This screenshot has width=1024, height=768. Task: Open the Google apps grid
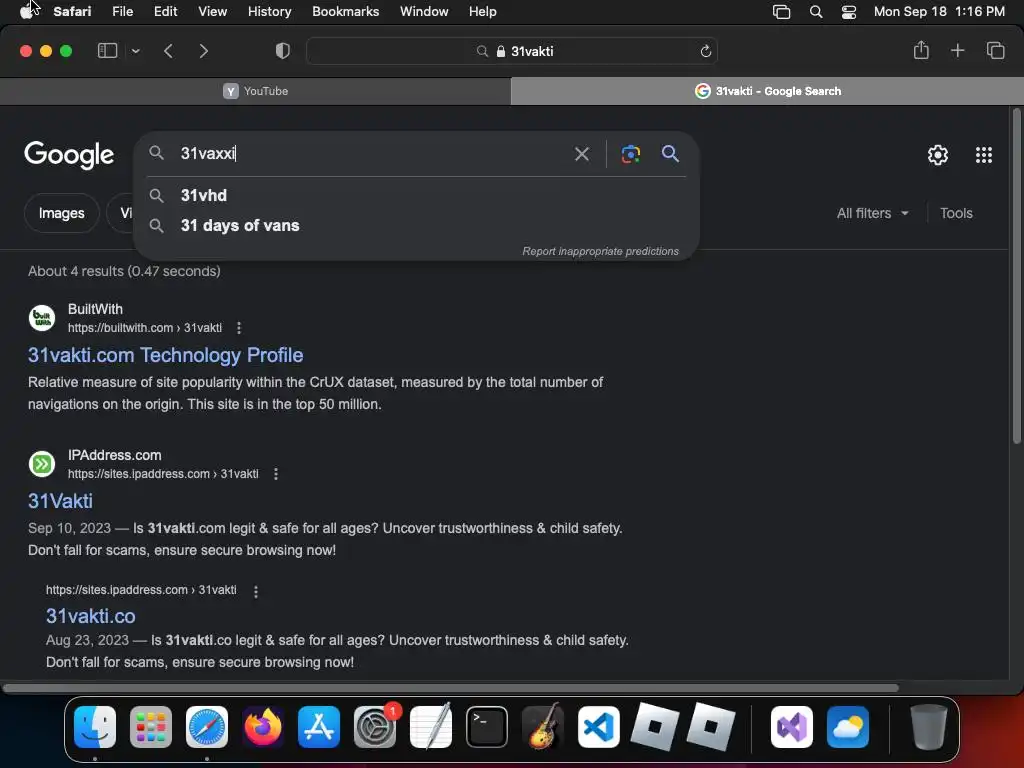click(984, 155)
